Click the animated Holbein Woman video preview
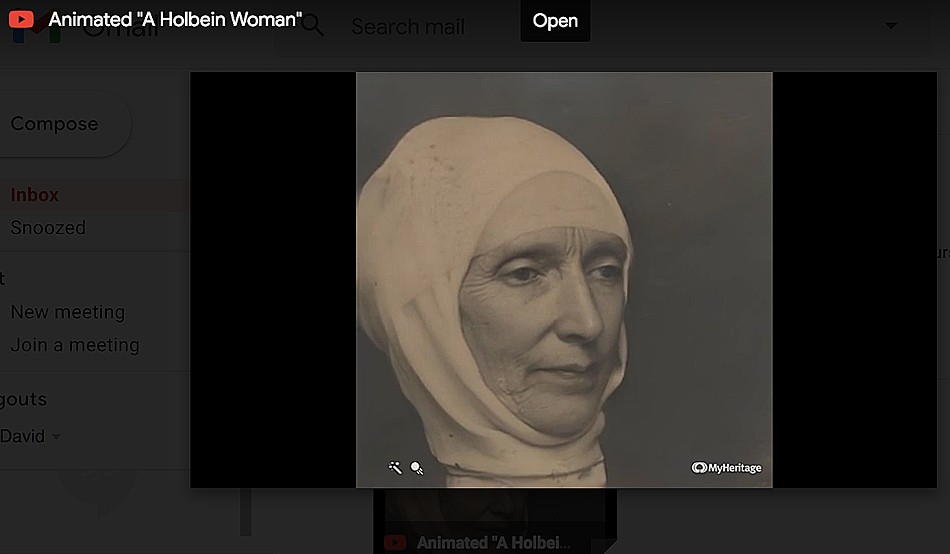Screen dimensions: 950x554 (x=564, y=279)
